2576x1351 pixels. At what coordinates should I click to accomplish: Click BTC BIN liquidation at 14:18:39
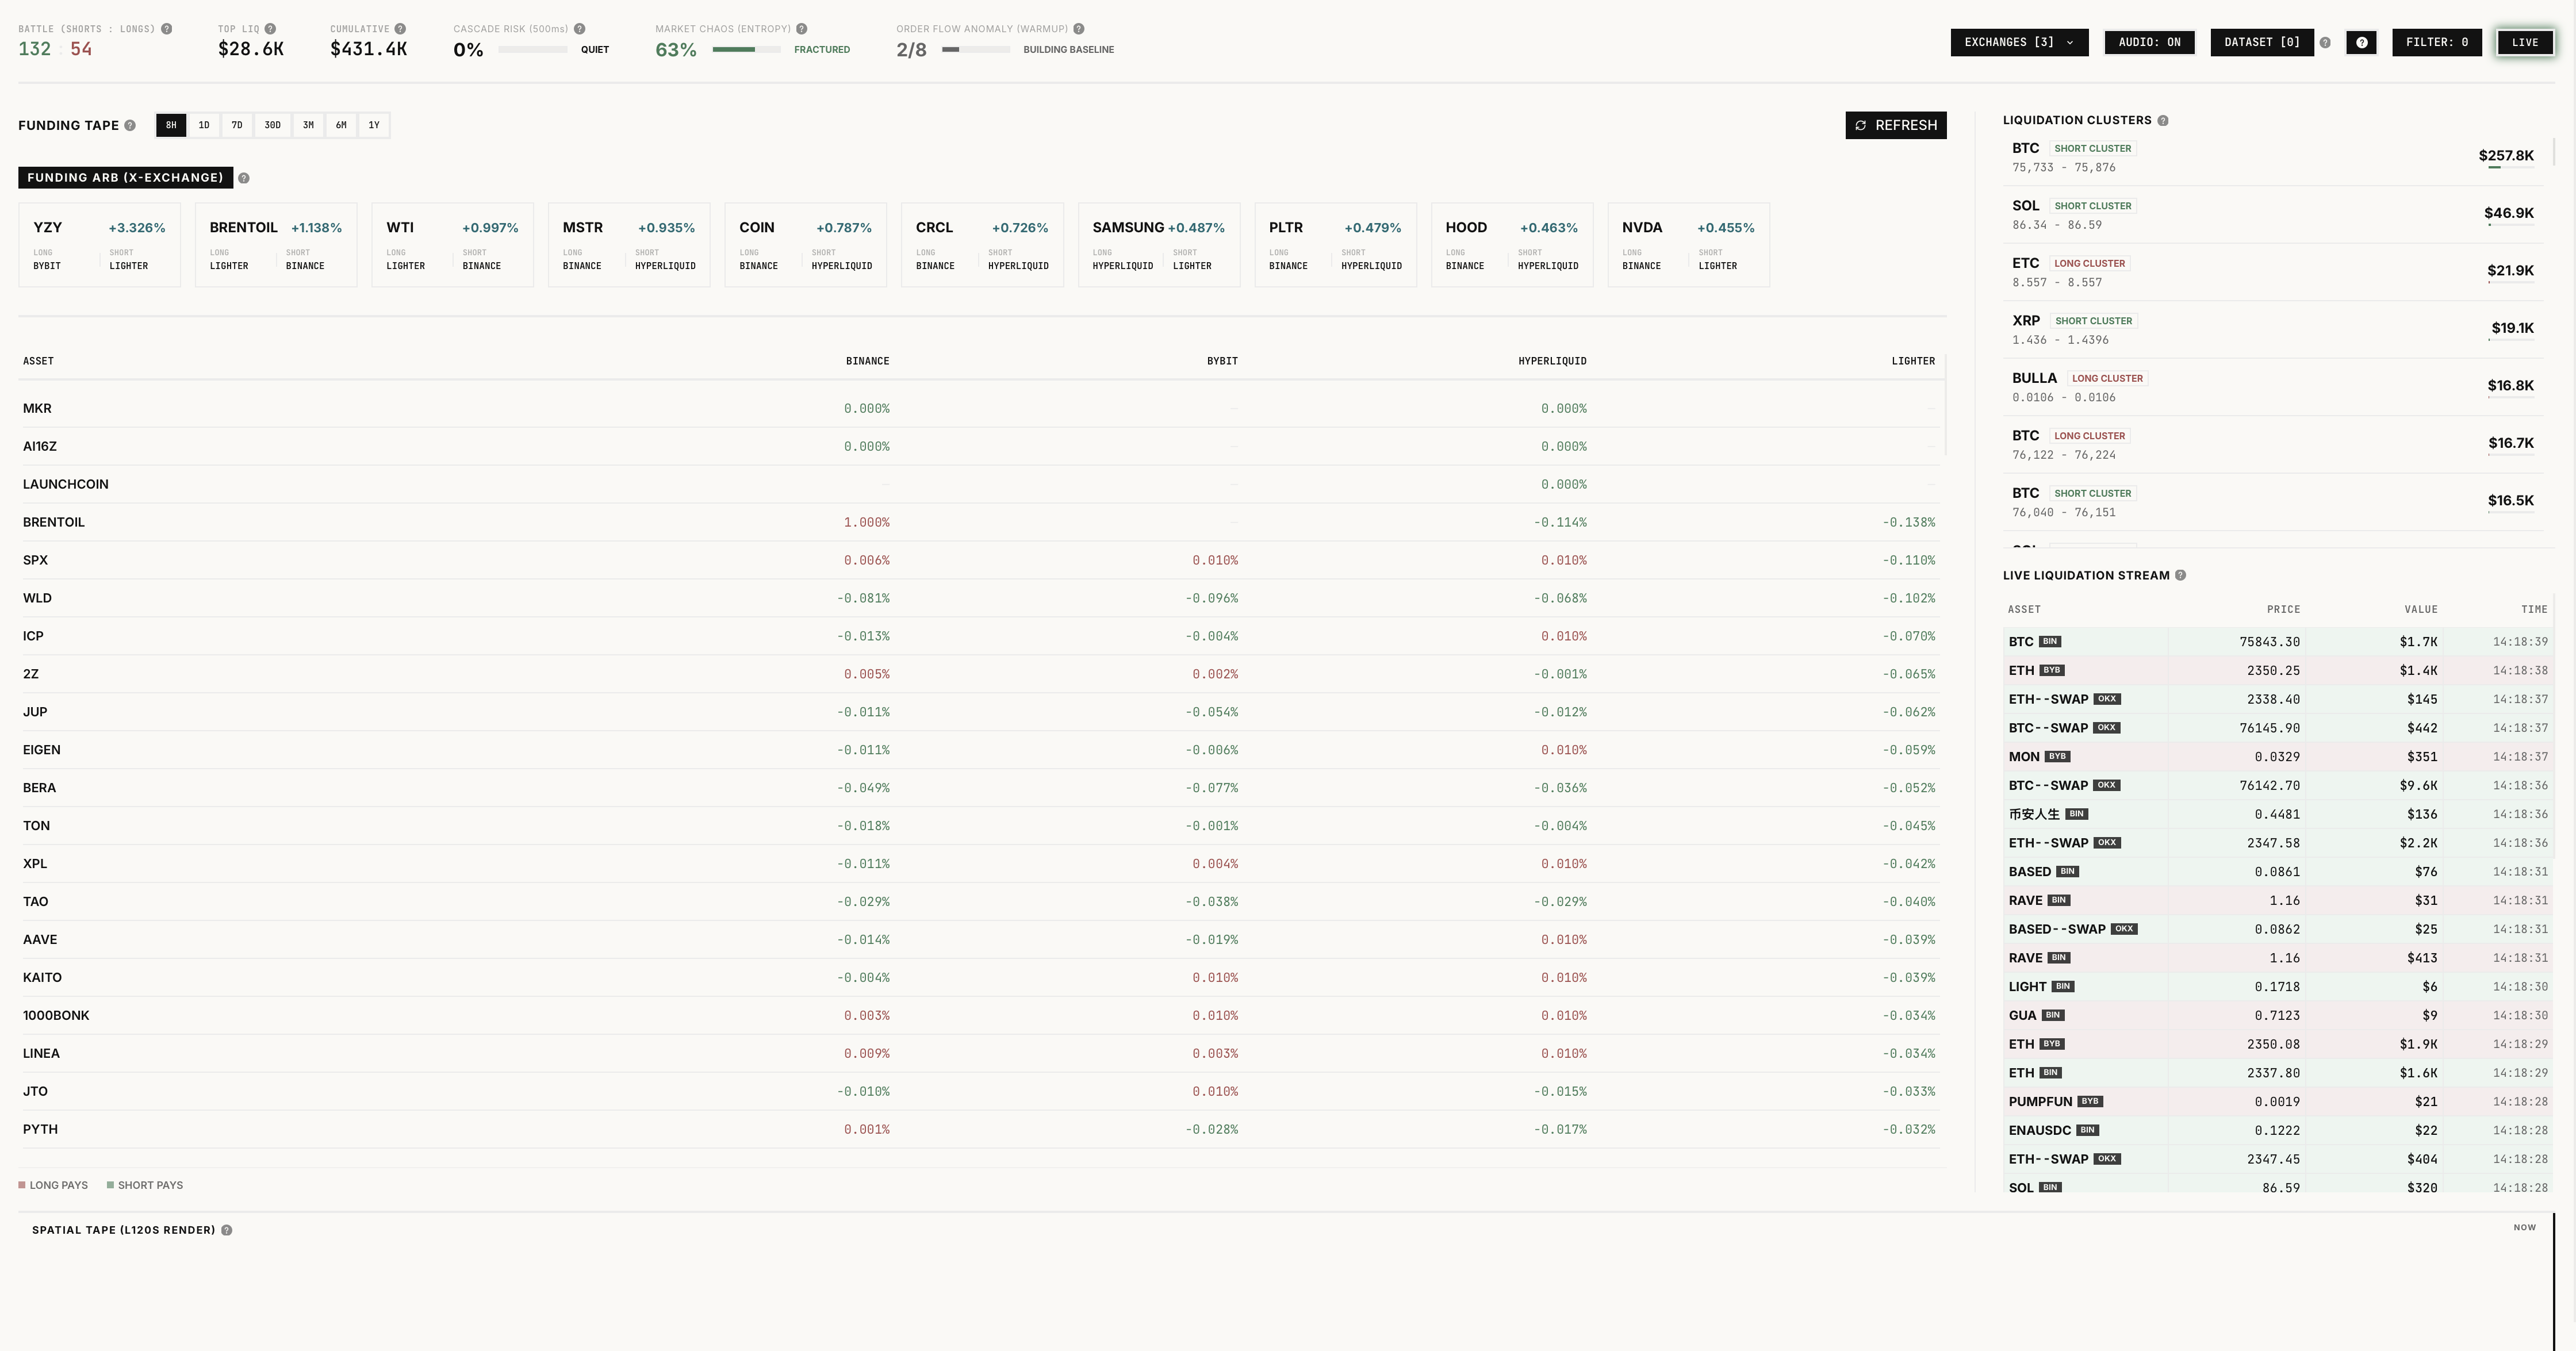2278,641
